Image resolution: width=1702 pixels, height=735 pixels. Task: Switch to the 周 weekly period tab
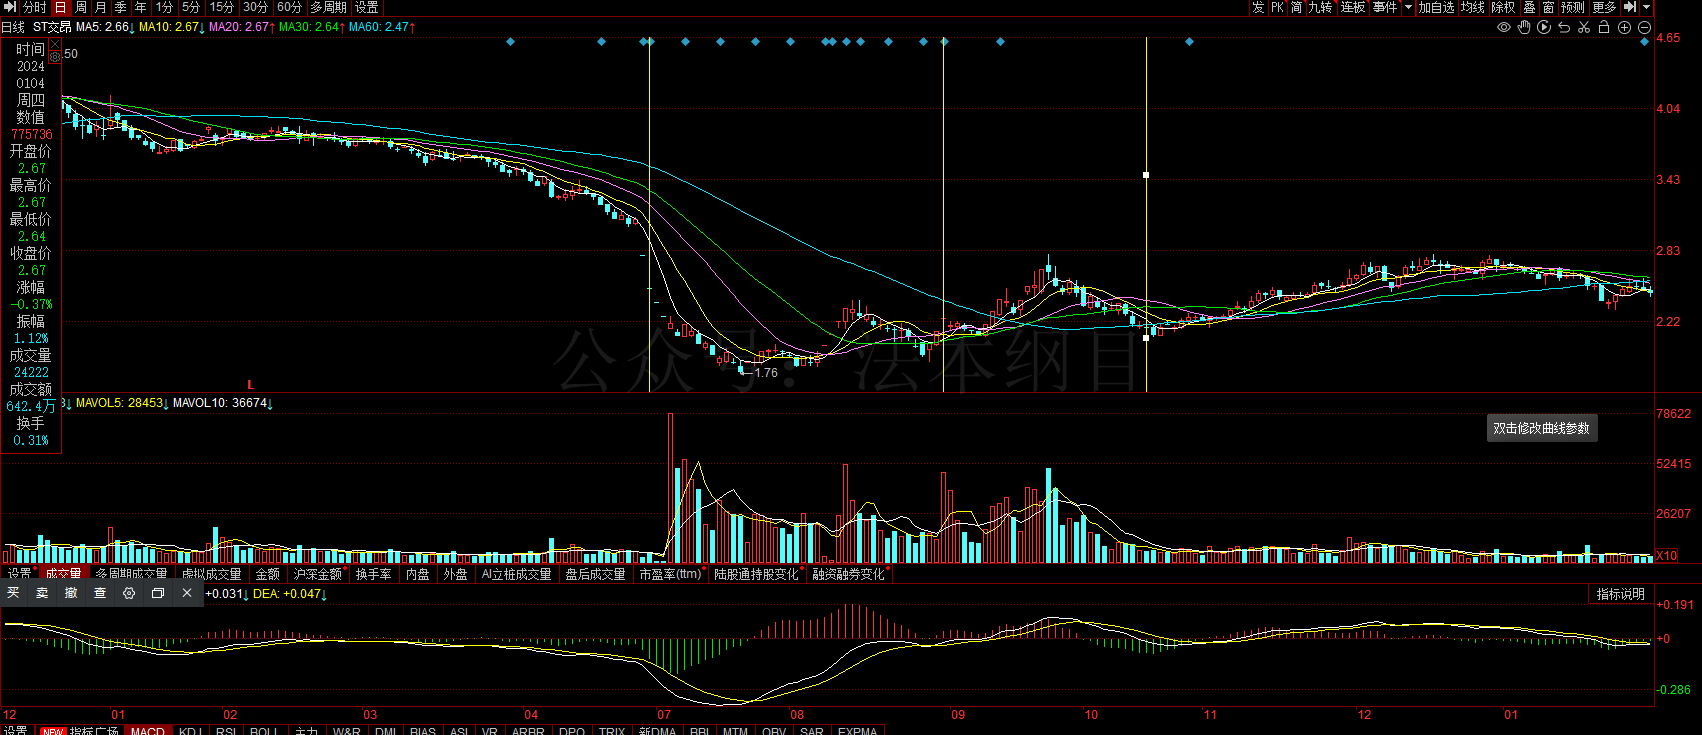coord(81,7)
